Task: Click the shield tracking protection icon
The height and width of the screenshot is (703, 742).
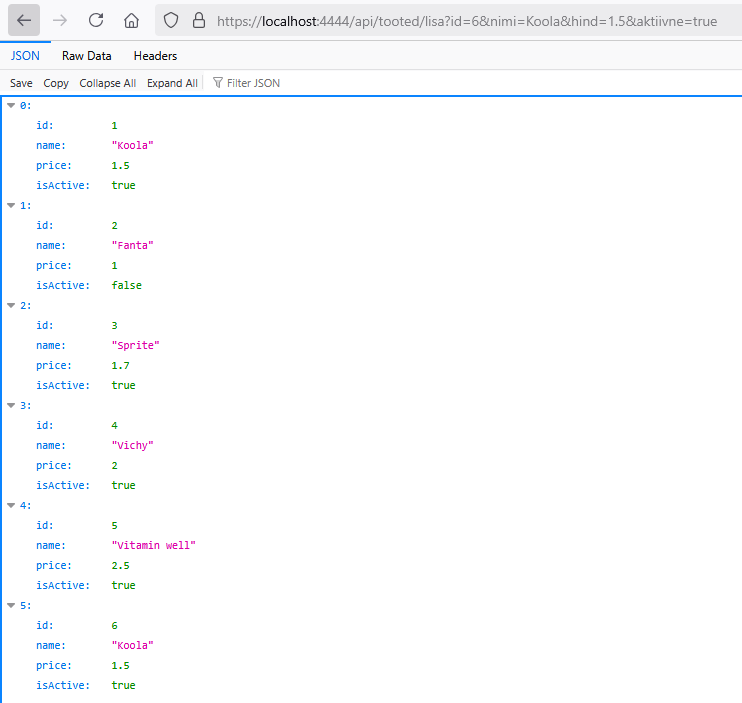Action: click(x=171, y=20)
